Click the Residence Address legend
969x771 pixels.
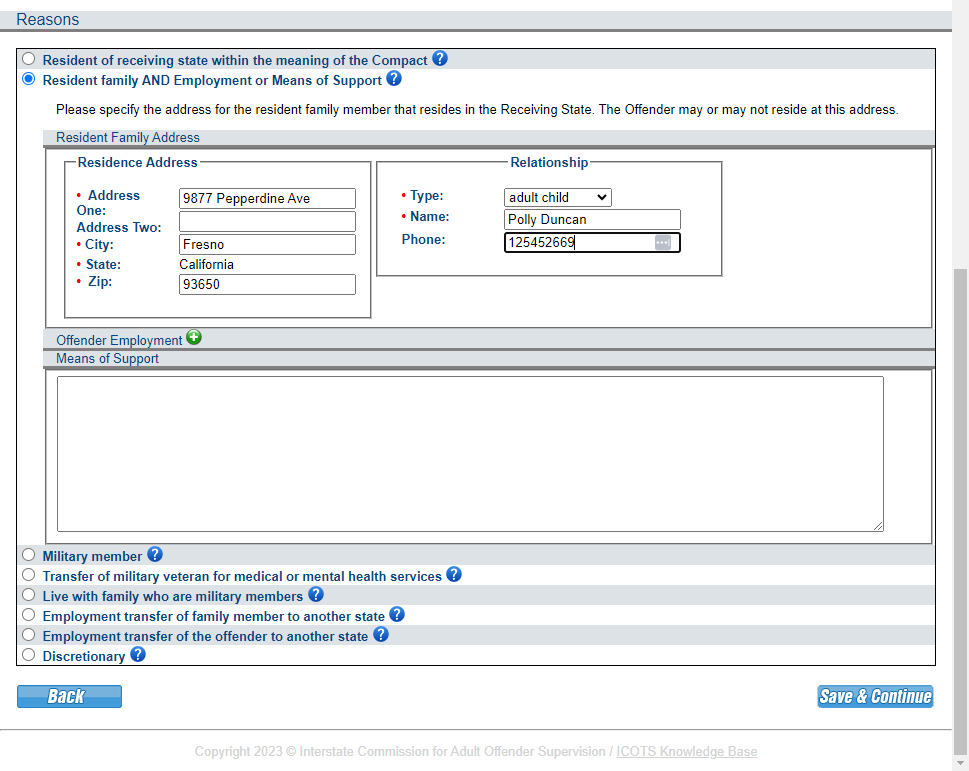click(137, 162)
